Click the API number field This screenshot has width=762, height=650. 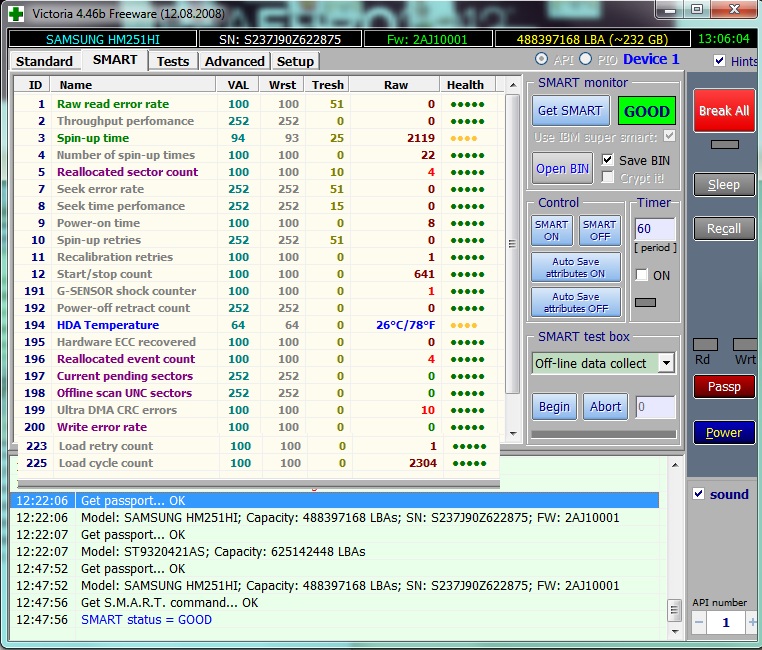click(726, 622)
